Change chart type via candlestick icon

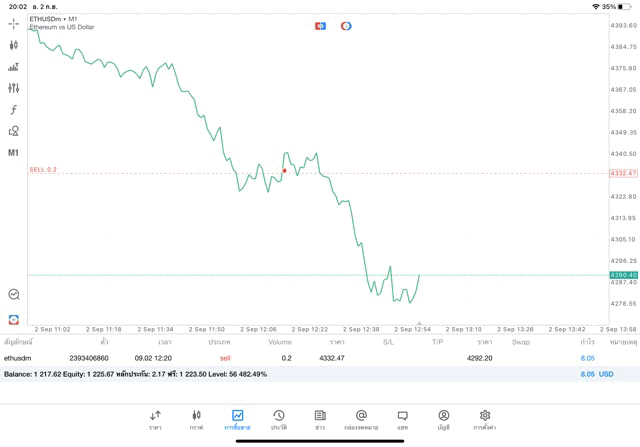pyautogui.click(x=13, y=45)
